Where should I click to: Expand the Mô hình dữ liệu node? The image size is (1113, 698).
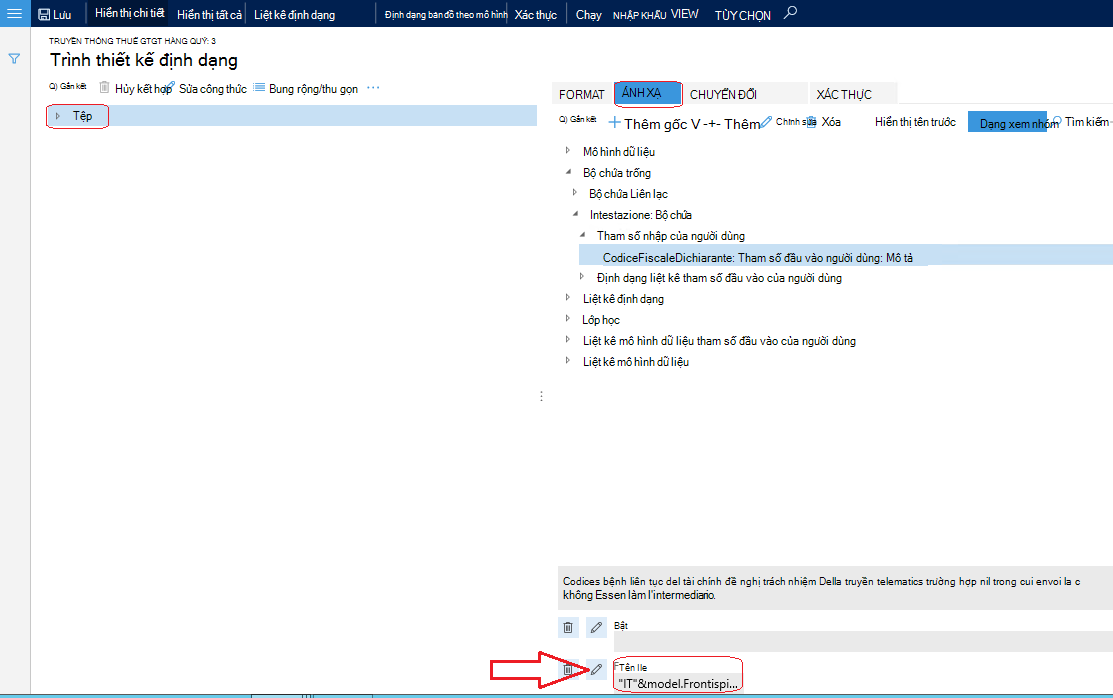[568, 151]
